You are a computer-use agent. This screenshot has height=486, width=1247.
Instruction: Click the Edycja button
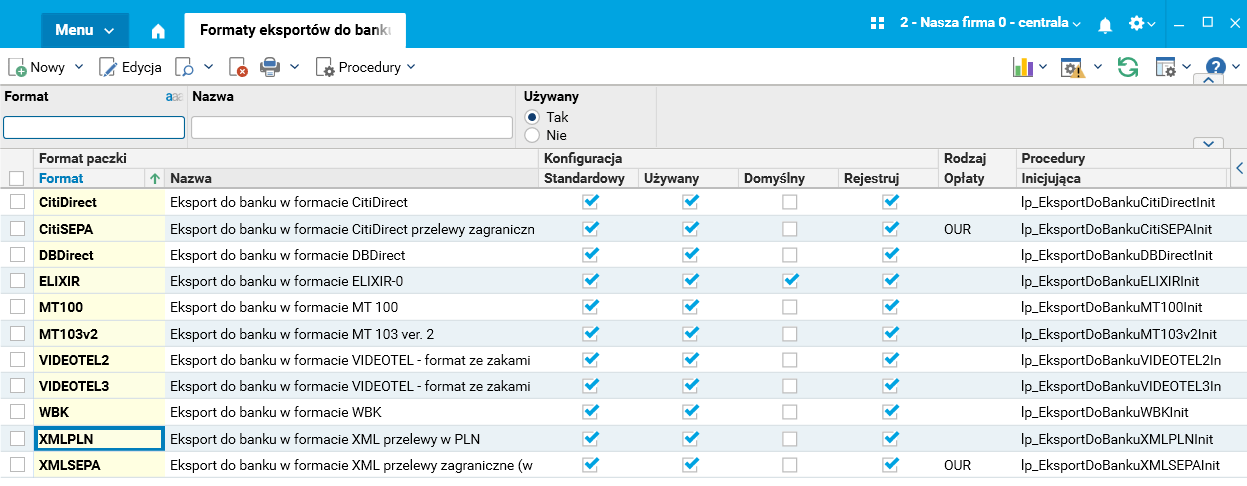pos(131,68)
